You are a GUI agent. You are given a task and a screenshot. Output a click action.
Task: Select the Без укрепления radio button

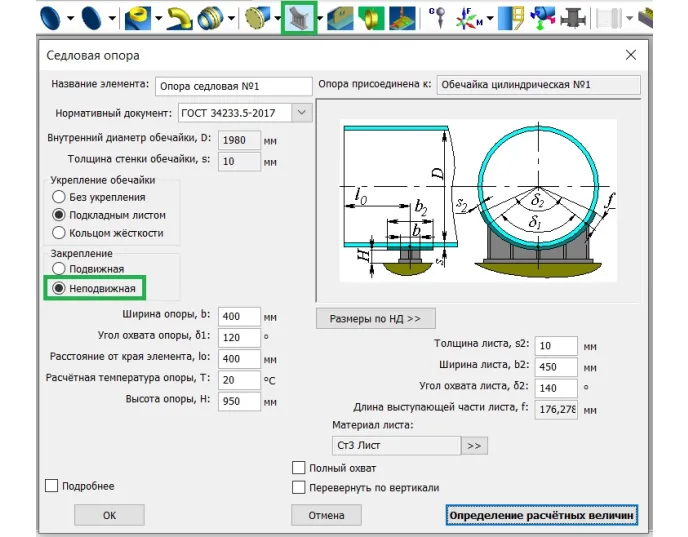[59, 197]
